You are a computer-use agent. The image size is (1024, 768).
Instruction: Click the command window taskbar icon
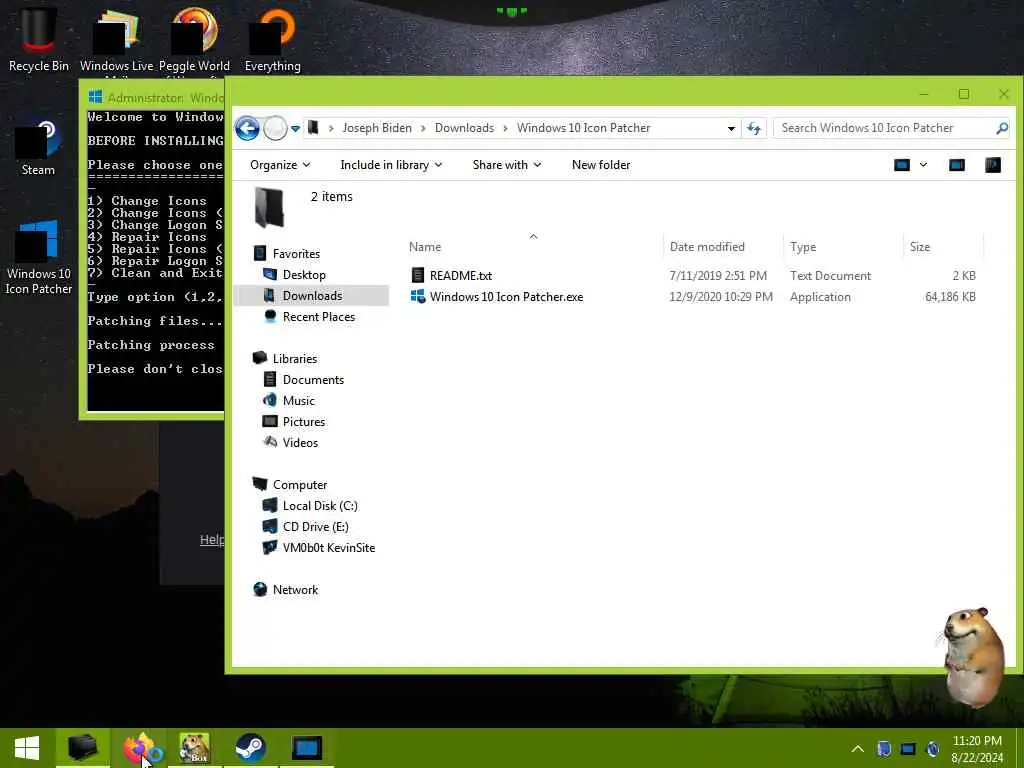(306, 748)
